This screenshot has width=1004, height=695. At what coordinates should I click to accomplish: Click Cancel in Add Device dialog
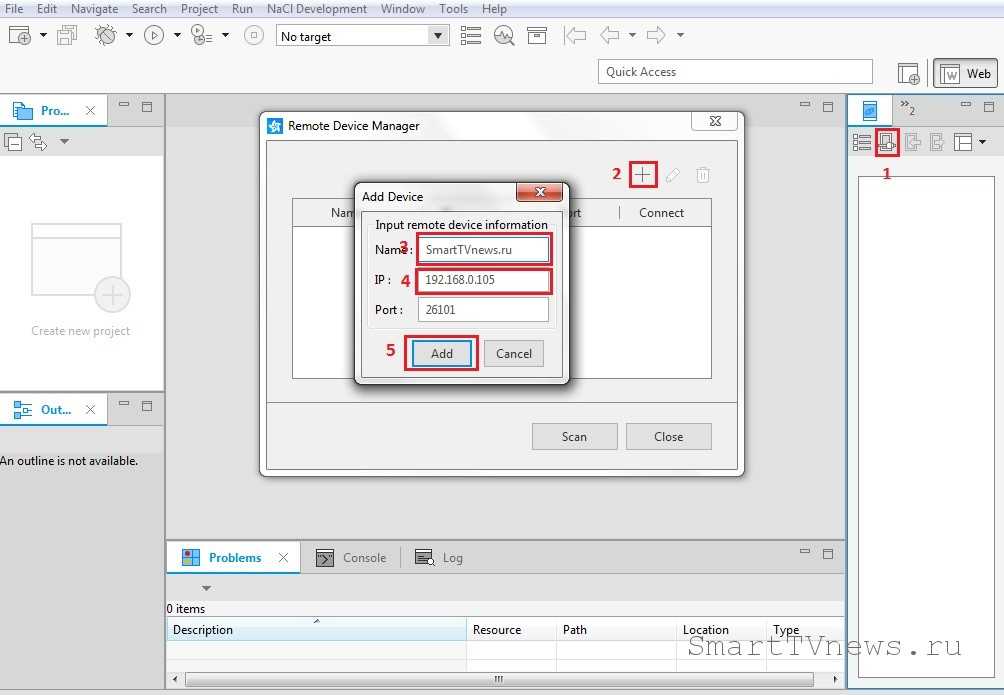coord(514,353)
